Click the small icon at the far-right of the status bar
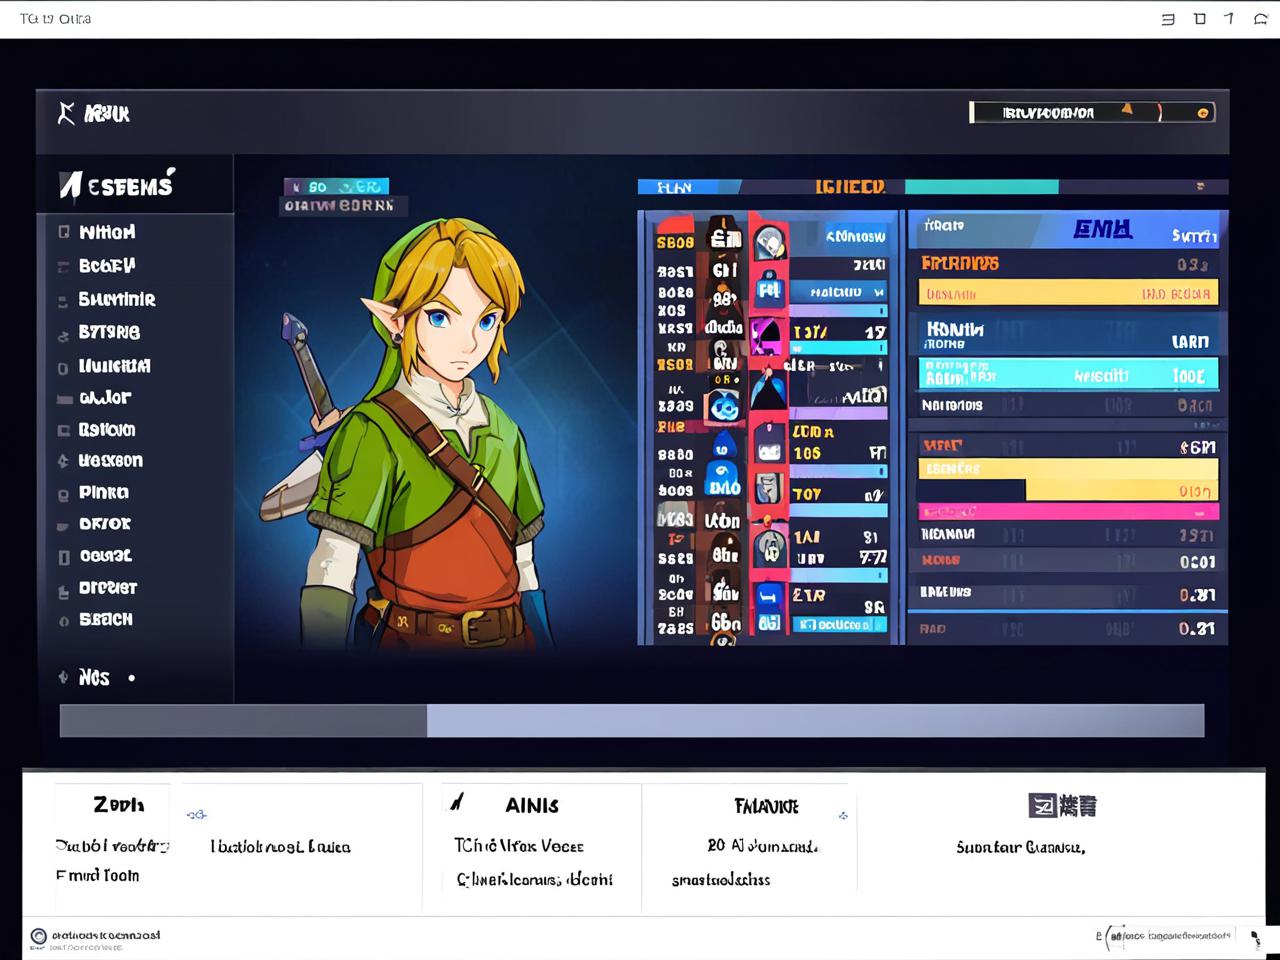The height and width of the screenshot is (960, 1280). click(x=1256, y=938)
